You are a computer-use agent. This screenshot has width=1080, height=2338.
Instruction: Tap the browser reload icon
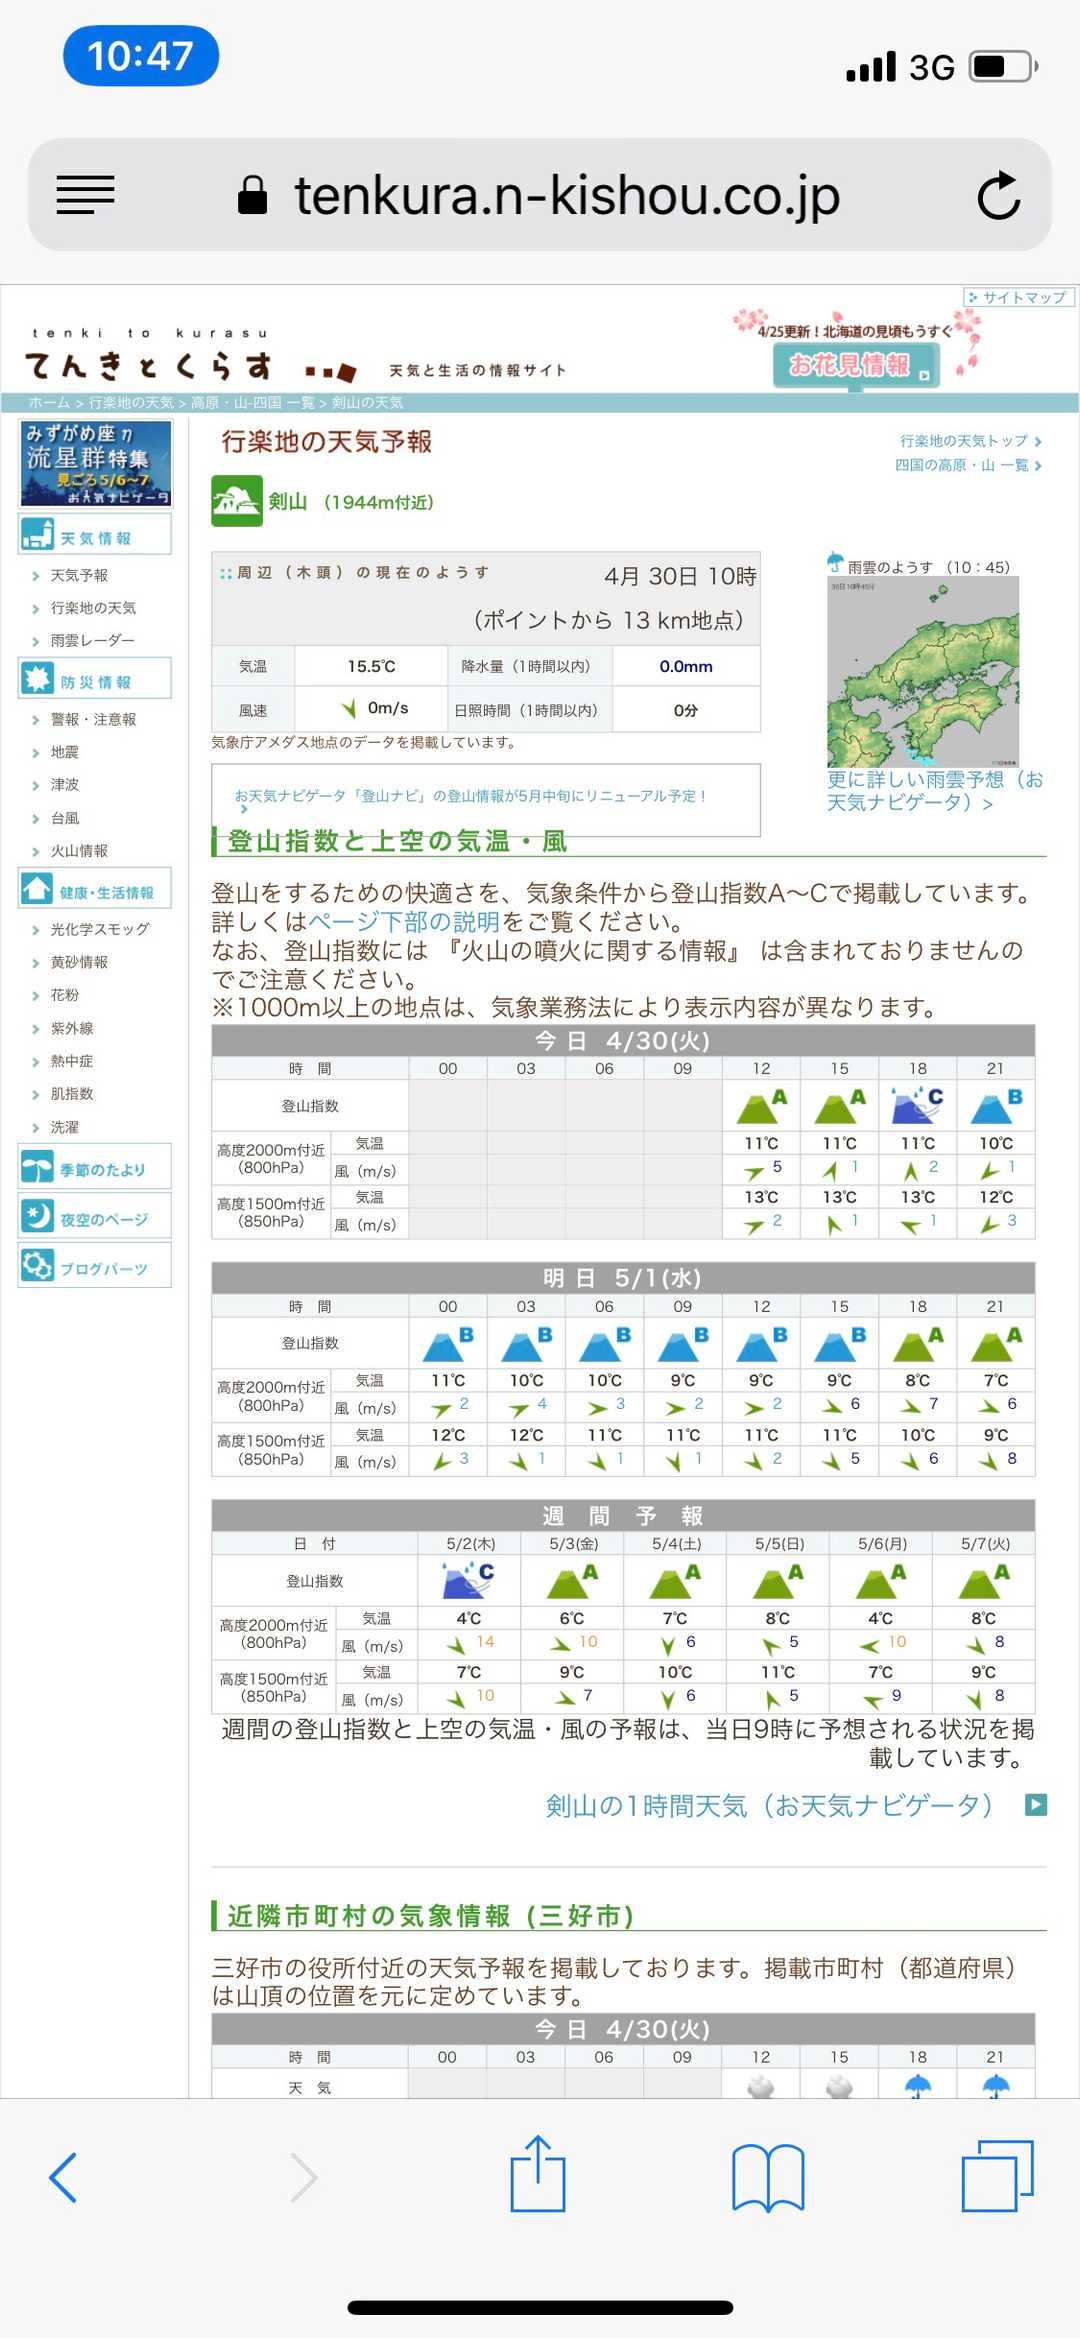998,196
